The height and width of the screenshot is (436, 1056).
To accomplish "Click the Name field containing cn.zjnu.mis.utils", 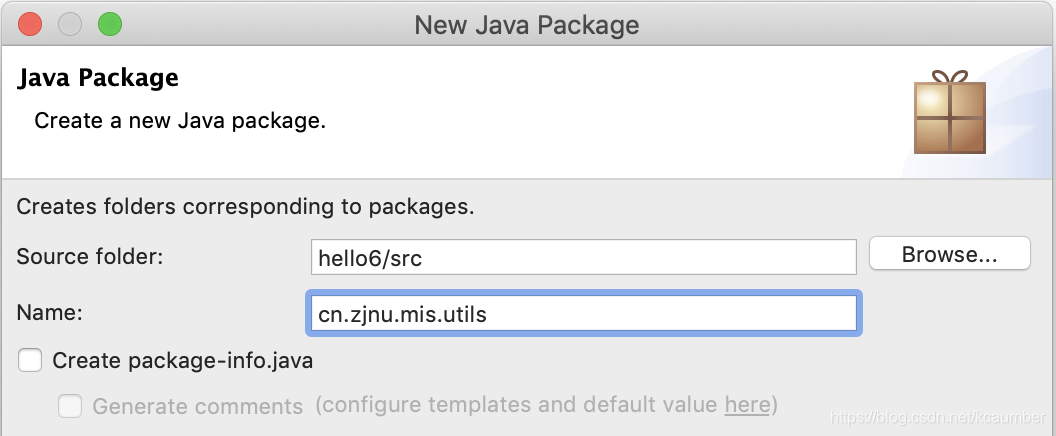I will click(583, 312).
